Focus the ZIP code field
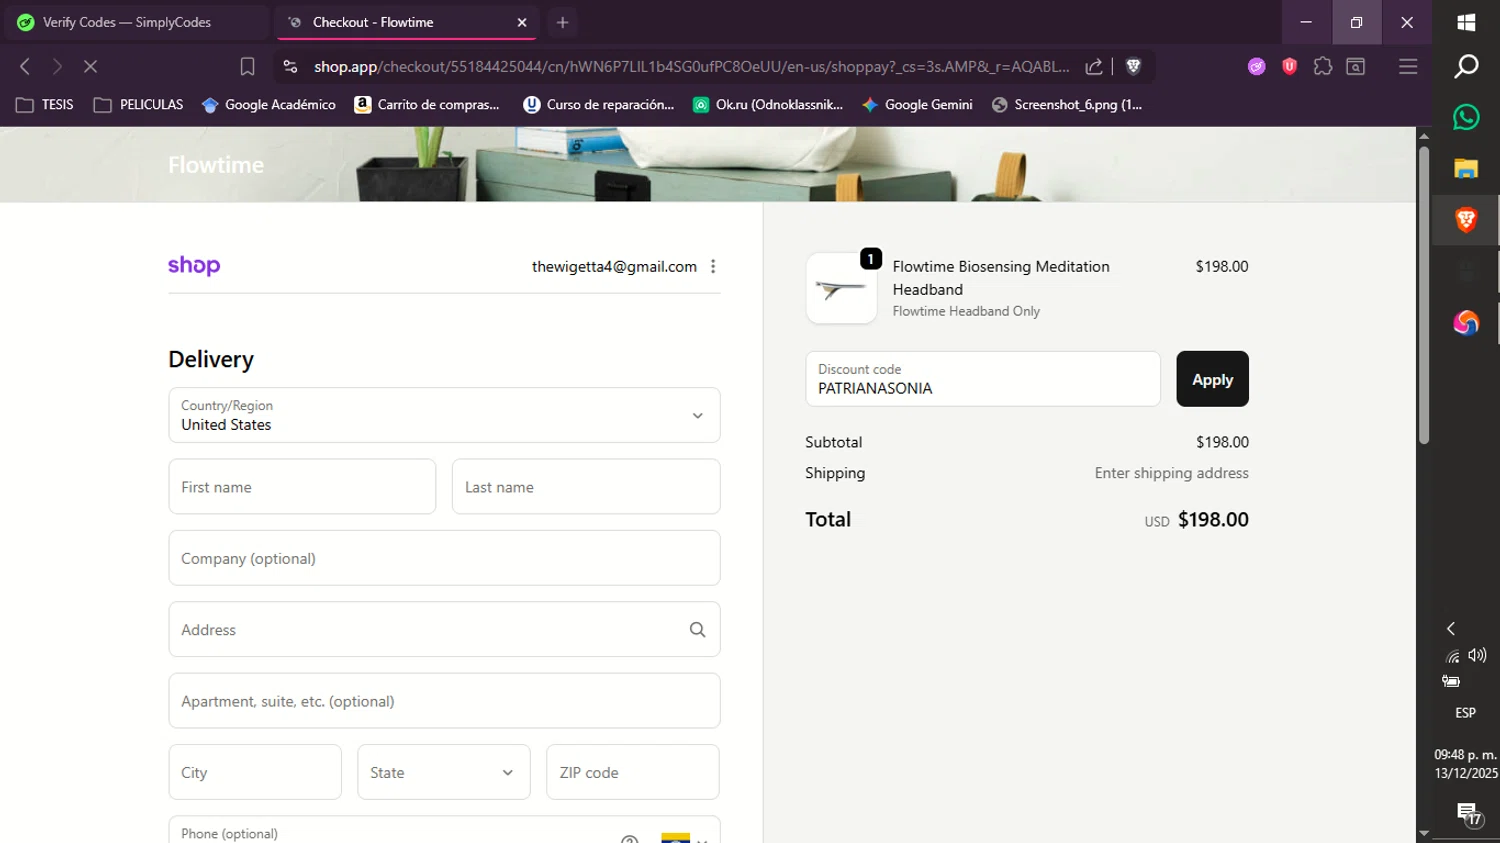The image size is (1500, 843). pos(633,772)
